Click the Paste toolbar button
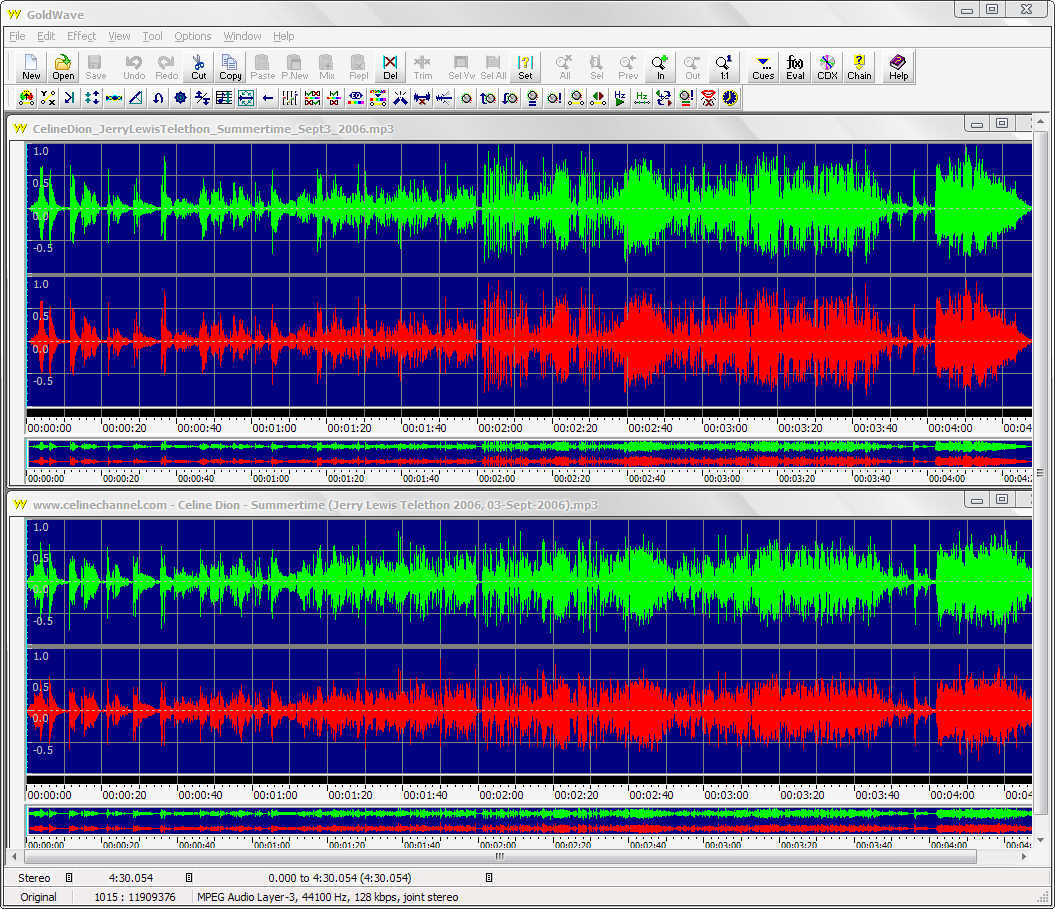The width and height of the screenshot is (1055, 909). pos(262,67)
